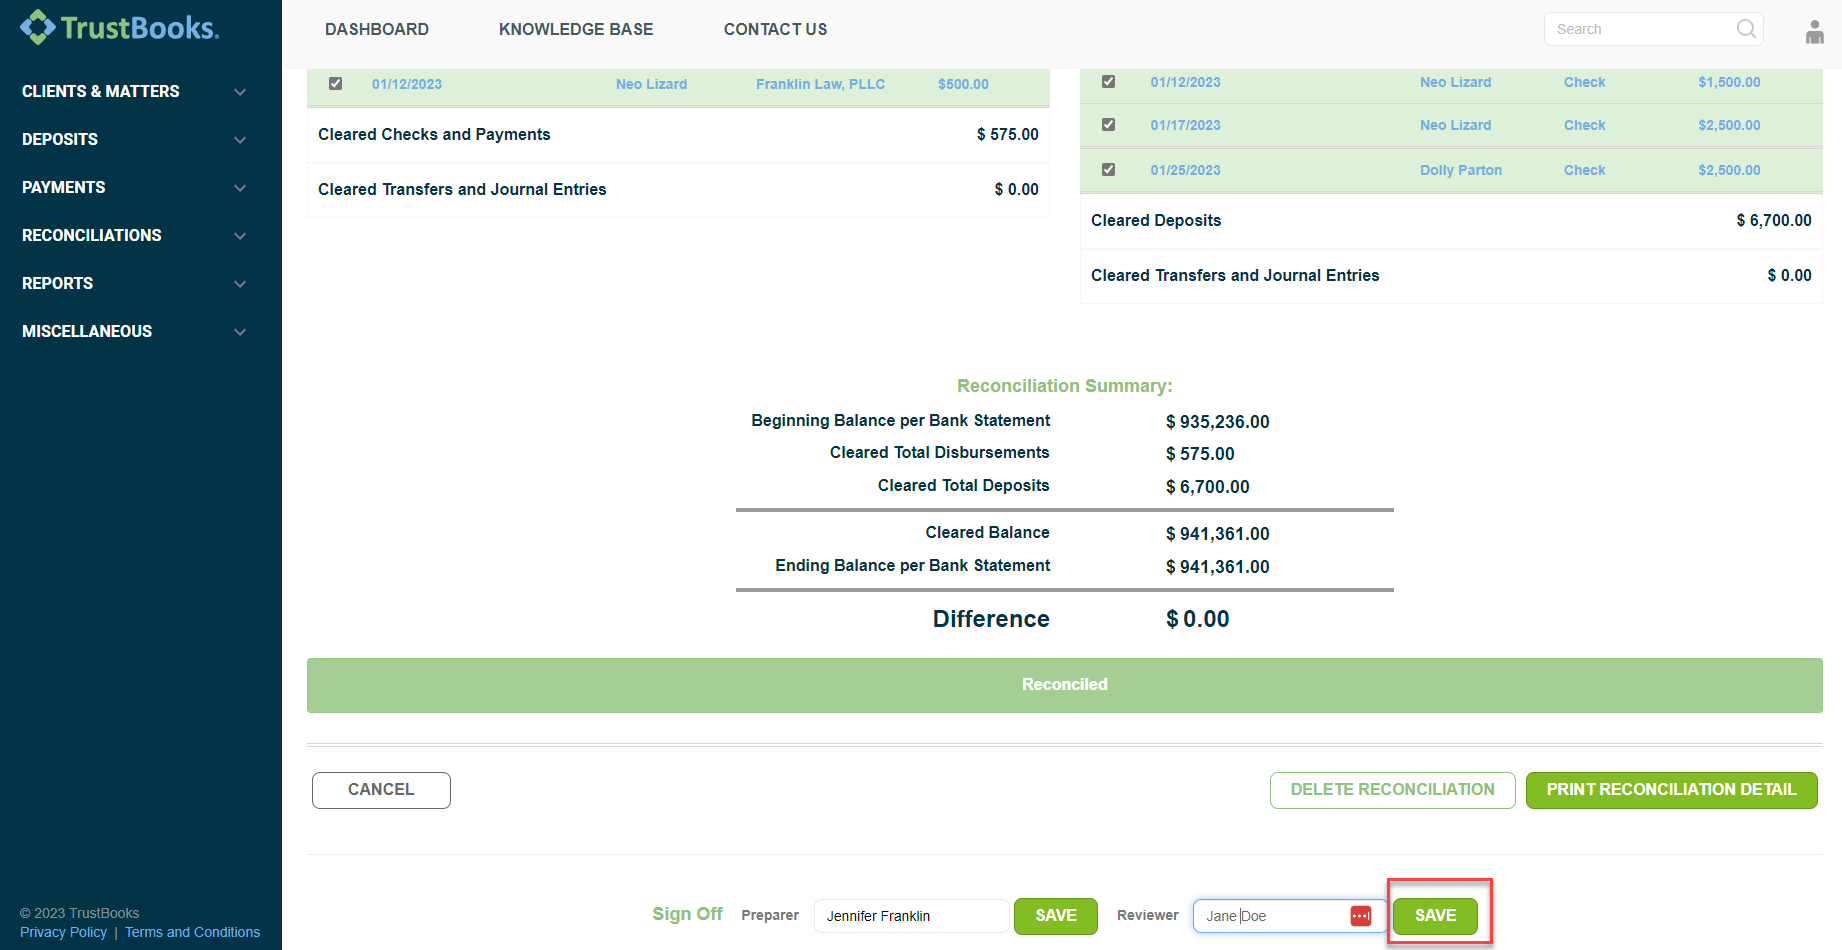Click the TrustBooks logo
The width and height of the screenshot is (1842, 950).
[120, 28]
